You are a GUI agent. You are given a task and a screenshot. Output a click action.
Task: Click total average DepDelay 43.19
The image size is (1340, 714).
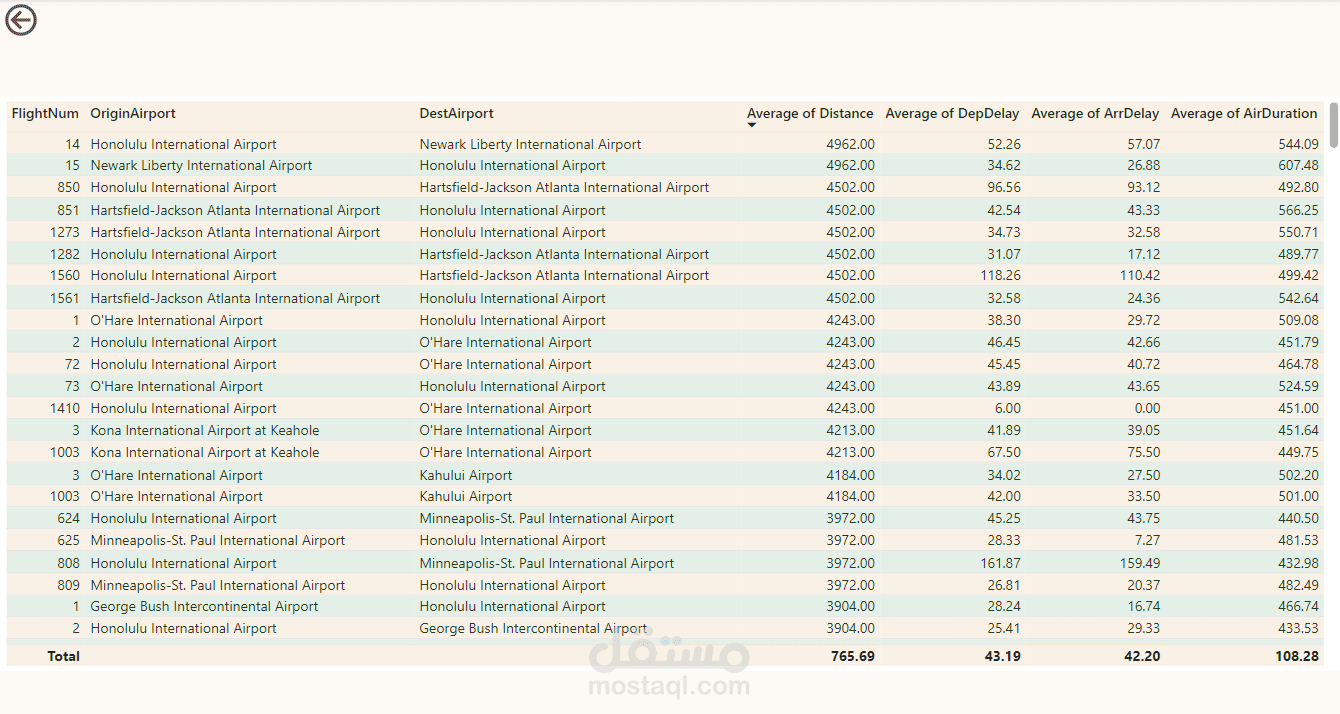1002,656
